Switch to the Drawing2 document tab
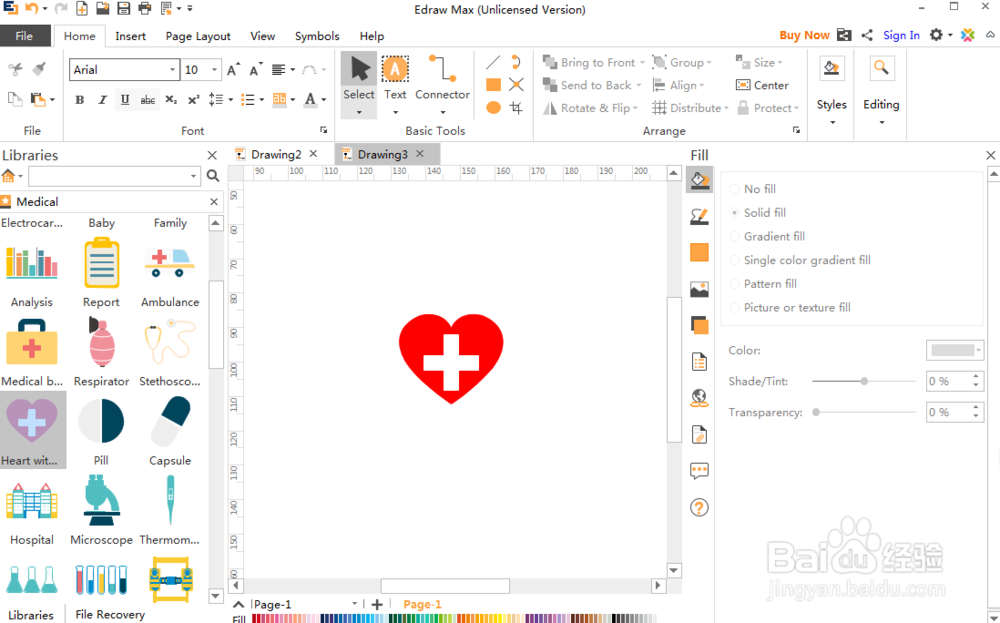This screenshot has width=1000, height=623. point(276,154)
